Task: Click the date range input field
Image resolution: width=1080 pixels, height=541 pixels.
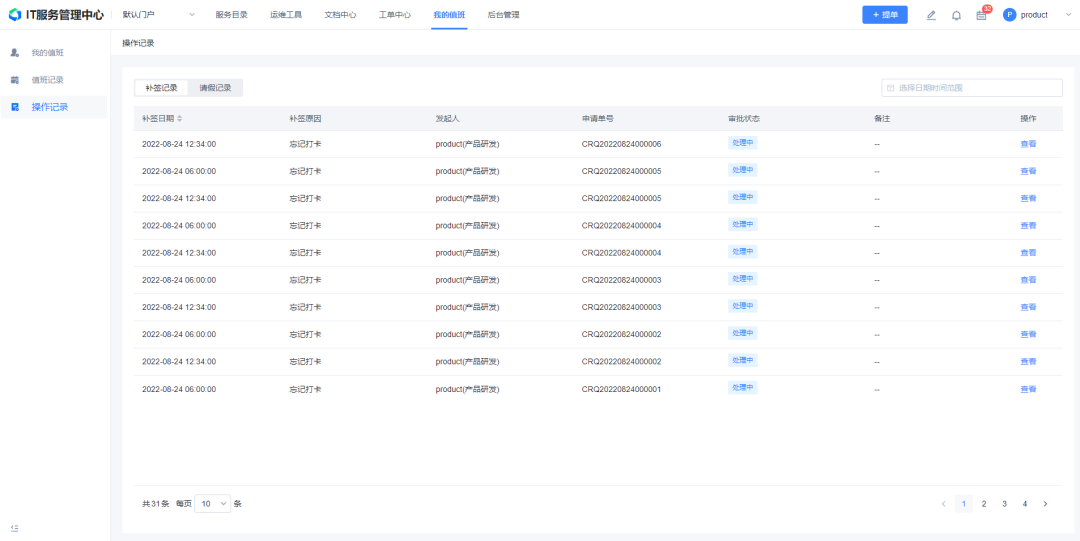Action: pyautogui.click(x=972, y=88)
